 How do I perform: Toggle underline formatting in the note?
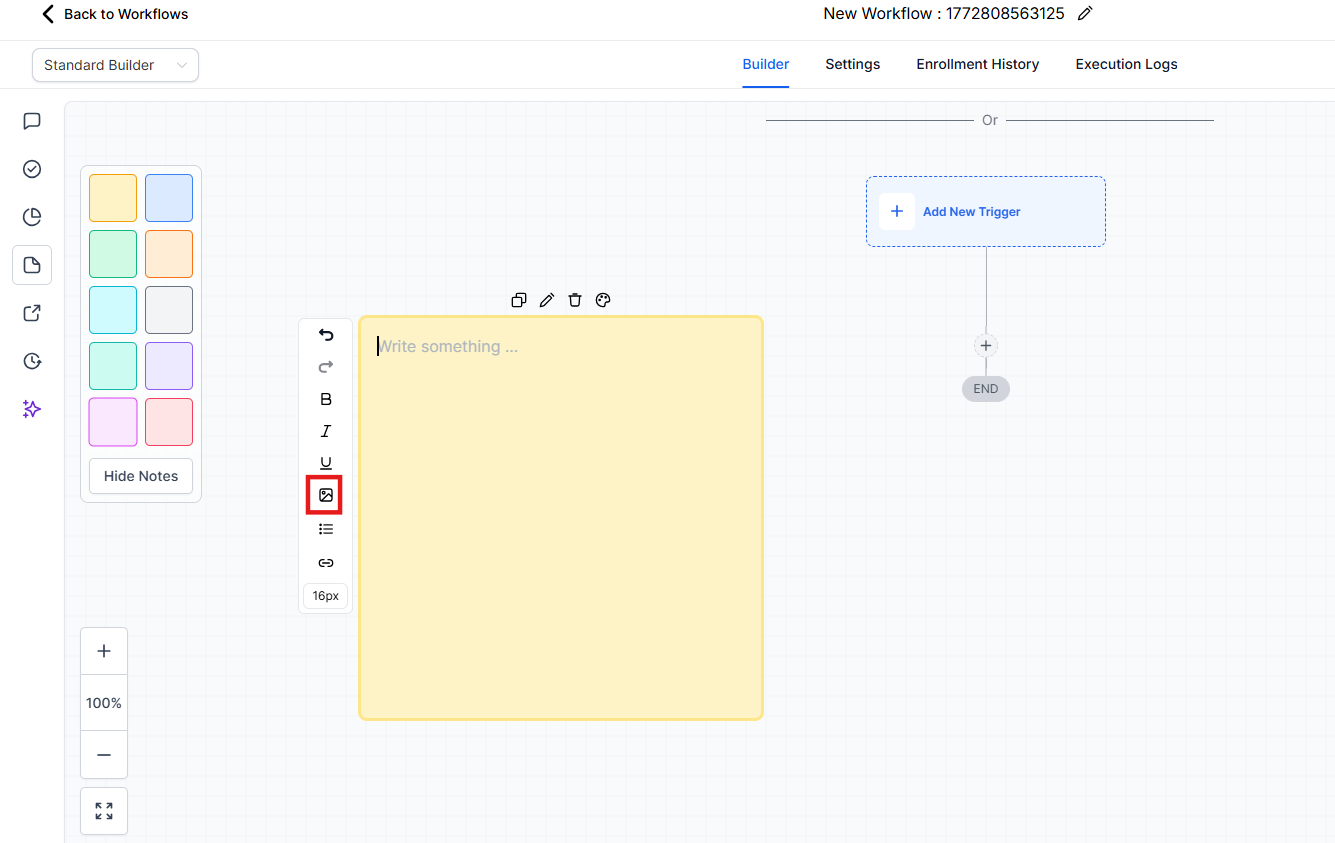tap(325, 463)
